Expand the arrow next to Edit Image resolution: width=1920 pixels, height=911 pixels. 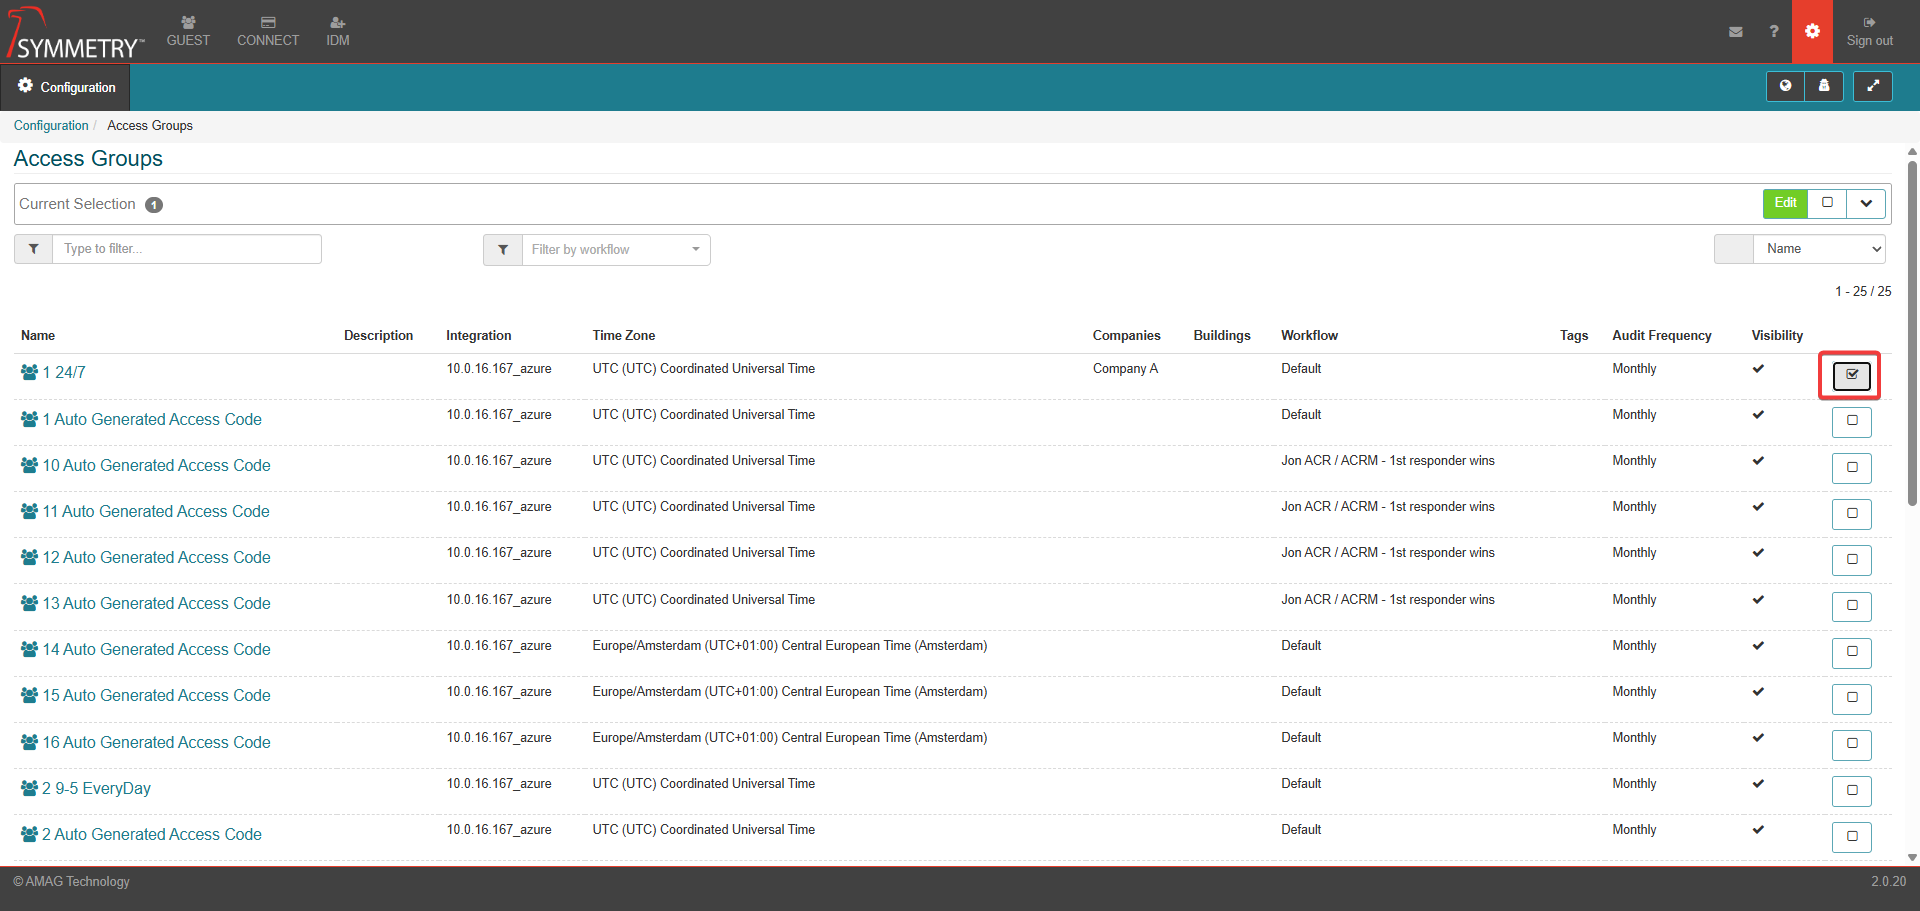1866,204
